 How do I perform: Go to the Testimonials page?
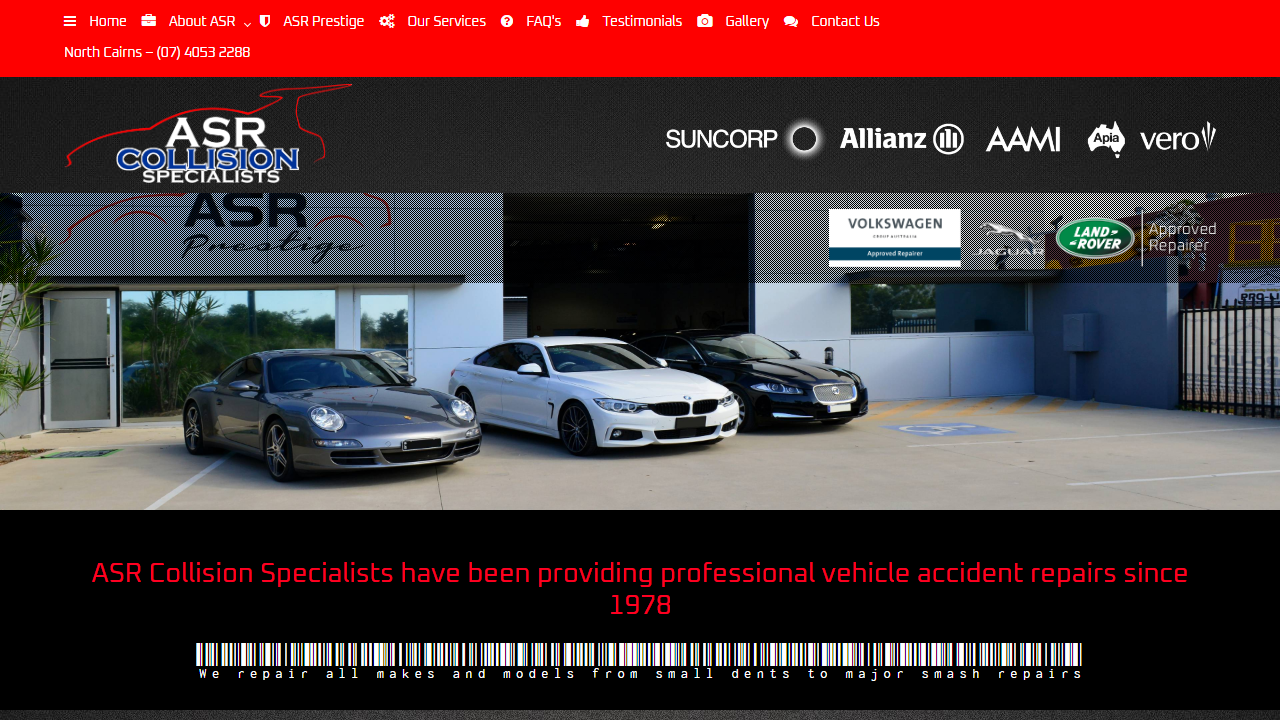click(642, 21)
